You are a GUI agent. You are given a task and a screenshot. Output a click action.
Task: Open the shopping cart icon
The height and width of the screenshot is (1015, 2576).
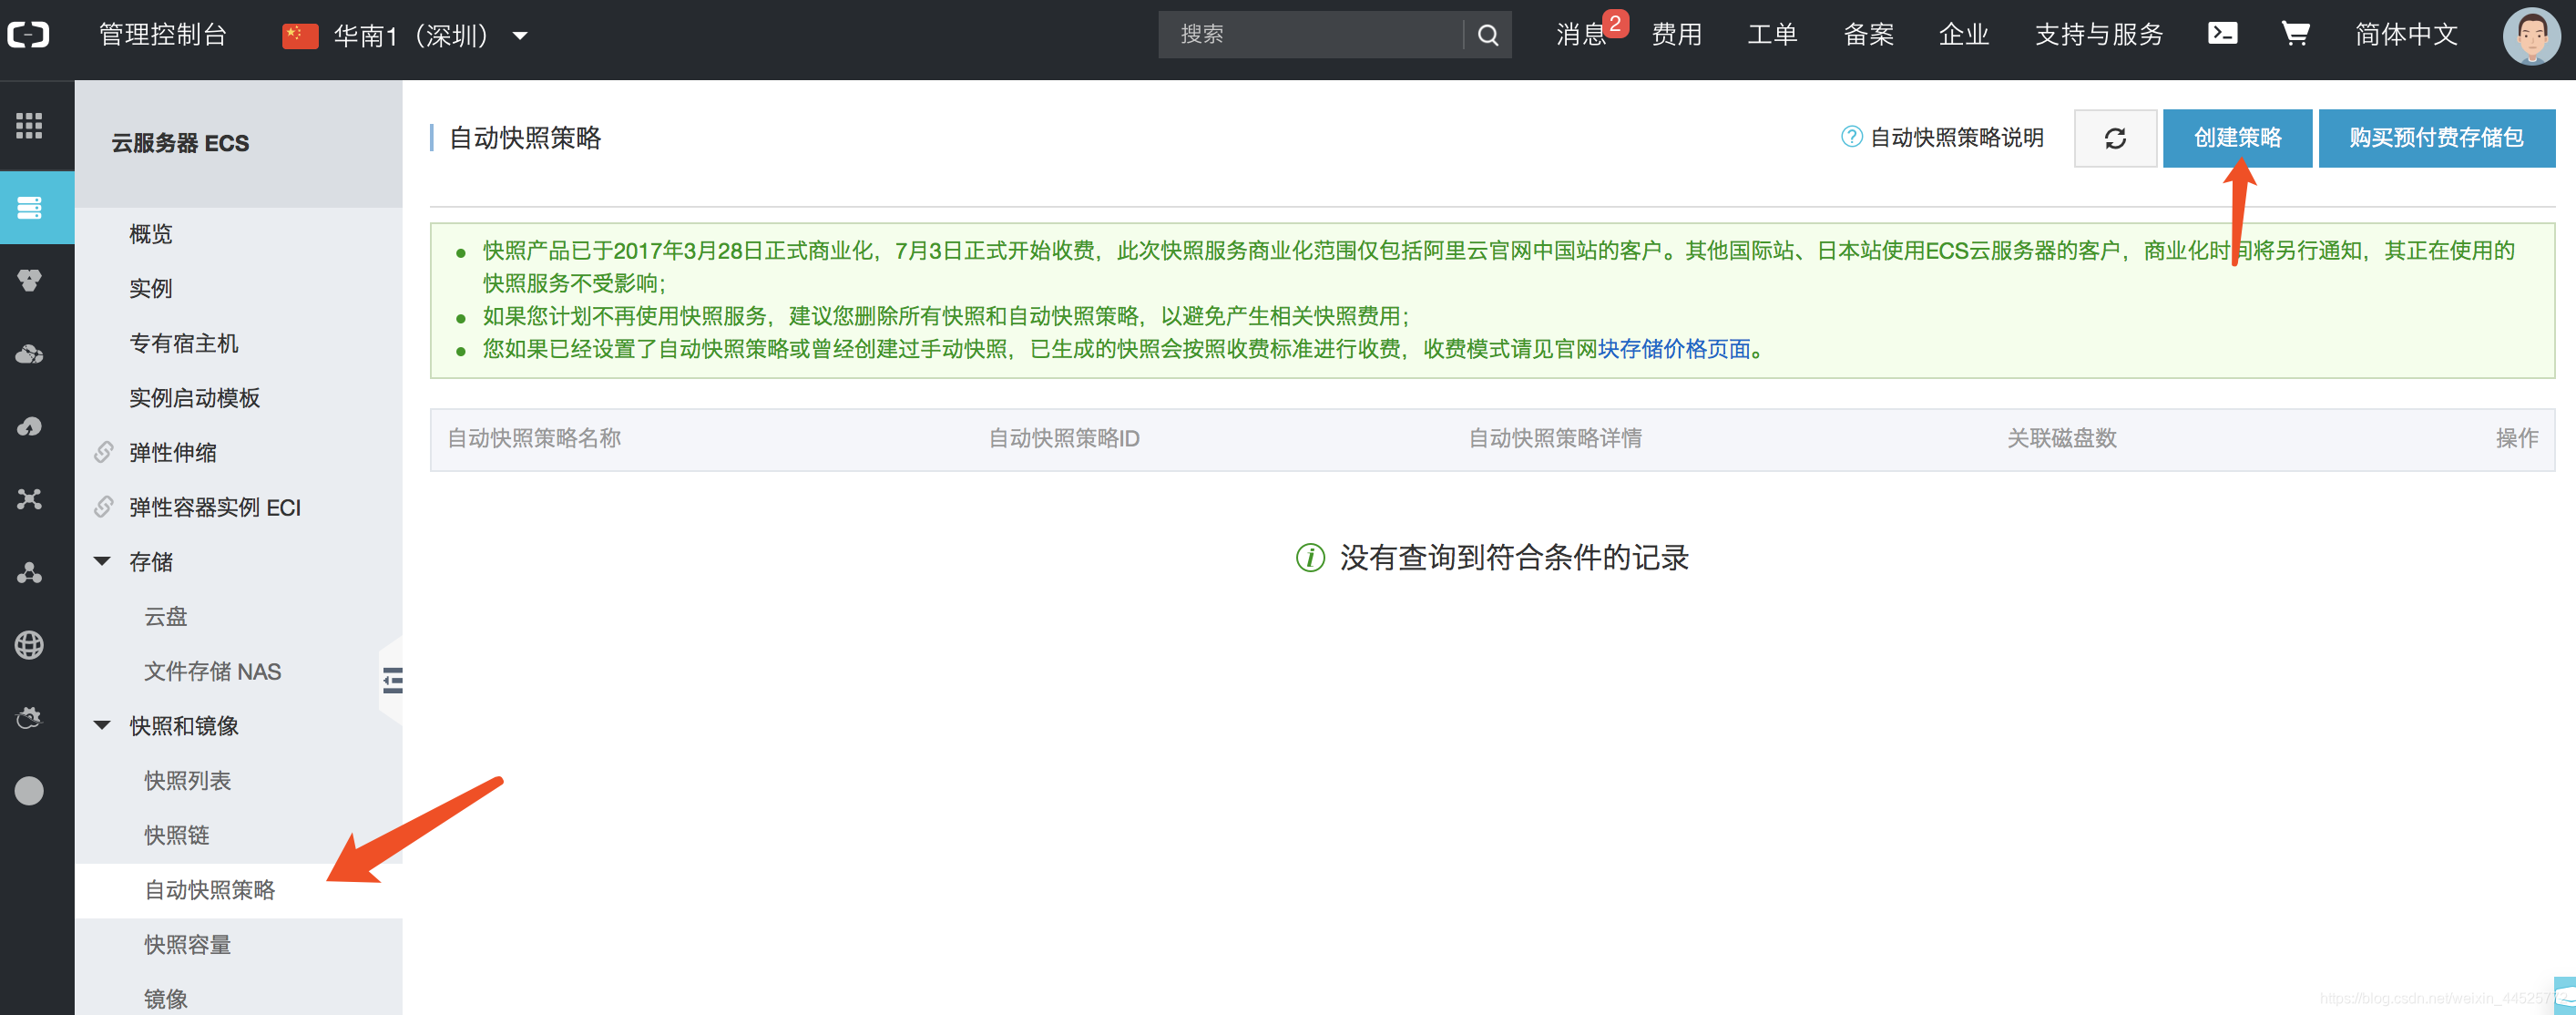click(2295, 33)
